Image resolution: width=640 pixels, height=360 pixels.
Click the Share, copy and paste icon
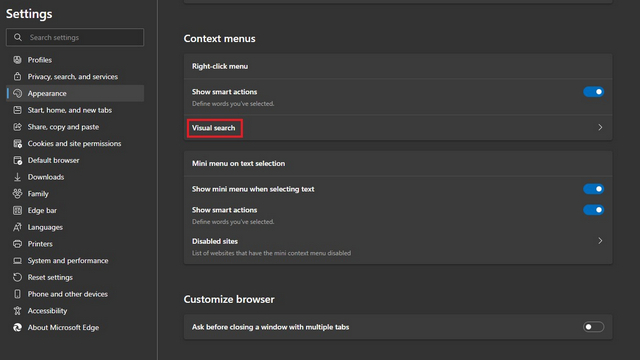[17, 127]
